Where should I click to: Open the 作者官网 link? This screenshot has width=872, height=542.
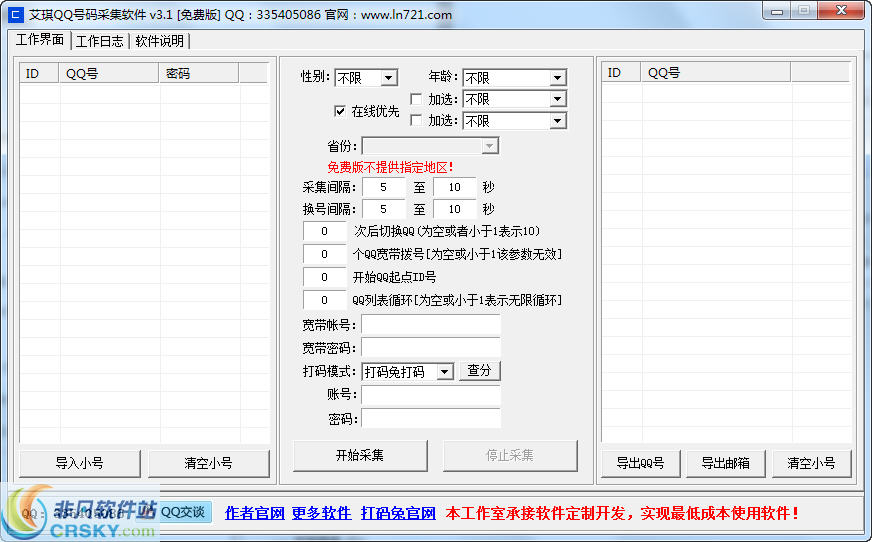[255, 513]
